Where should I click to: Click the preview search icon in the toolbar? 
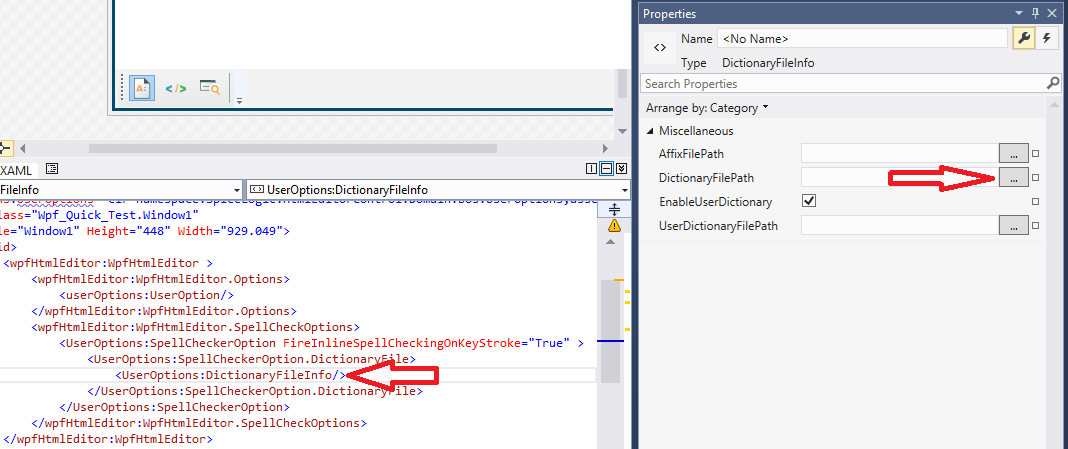pyautogui.click(x=209, y=88)
